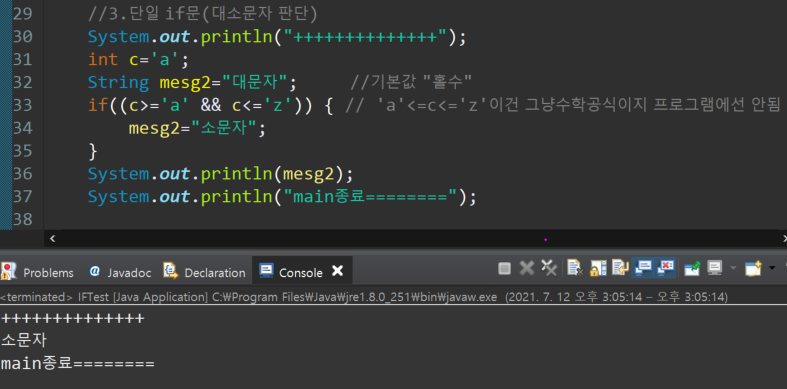The height and width of the screenshot is (389, 787).
Task: Pin the Console view
Action: coord(693,269)
